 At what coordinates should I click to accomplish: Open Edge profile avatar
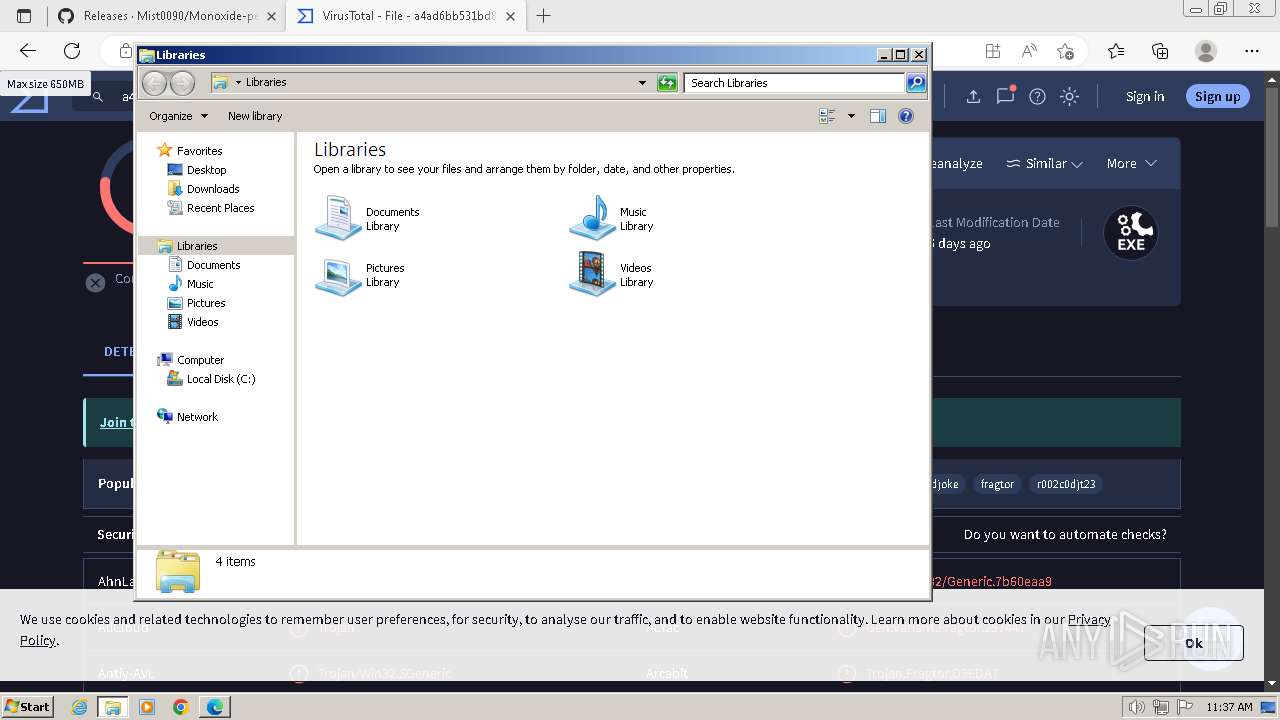1206,51
